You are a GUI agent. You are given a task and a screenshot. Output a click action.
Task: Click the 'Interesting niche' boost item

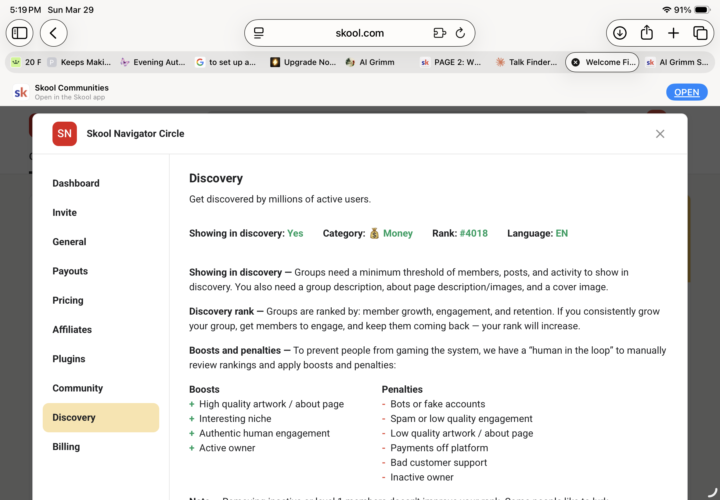[x=235, y=419]
